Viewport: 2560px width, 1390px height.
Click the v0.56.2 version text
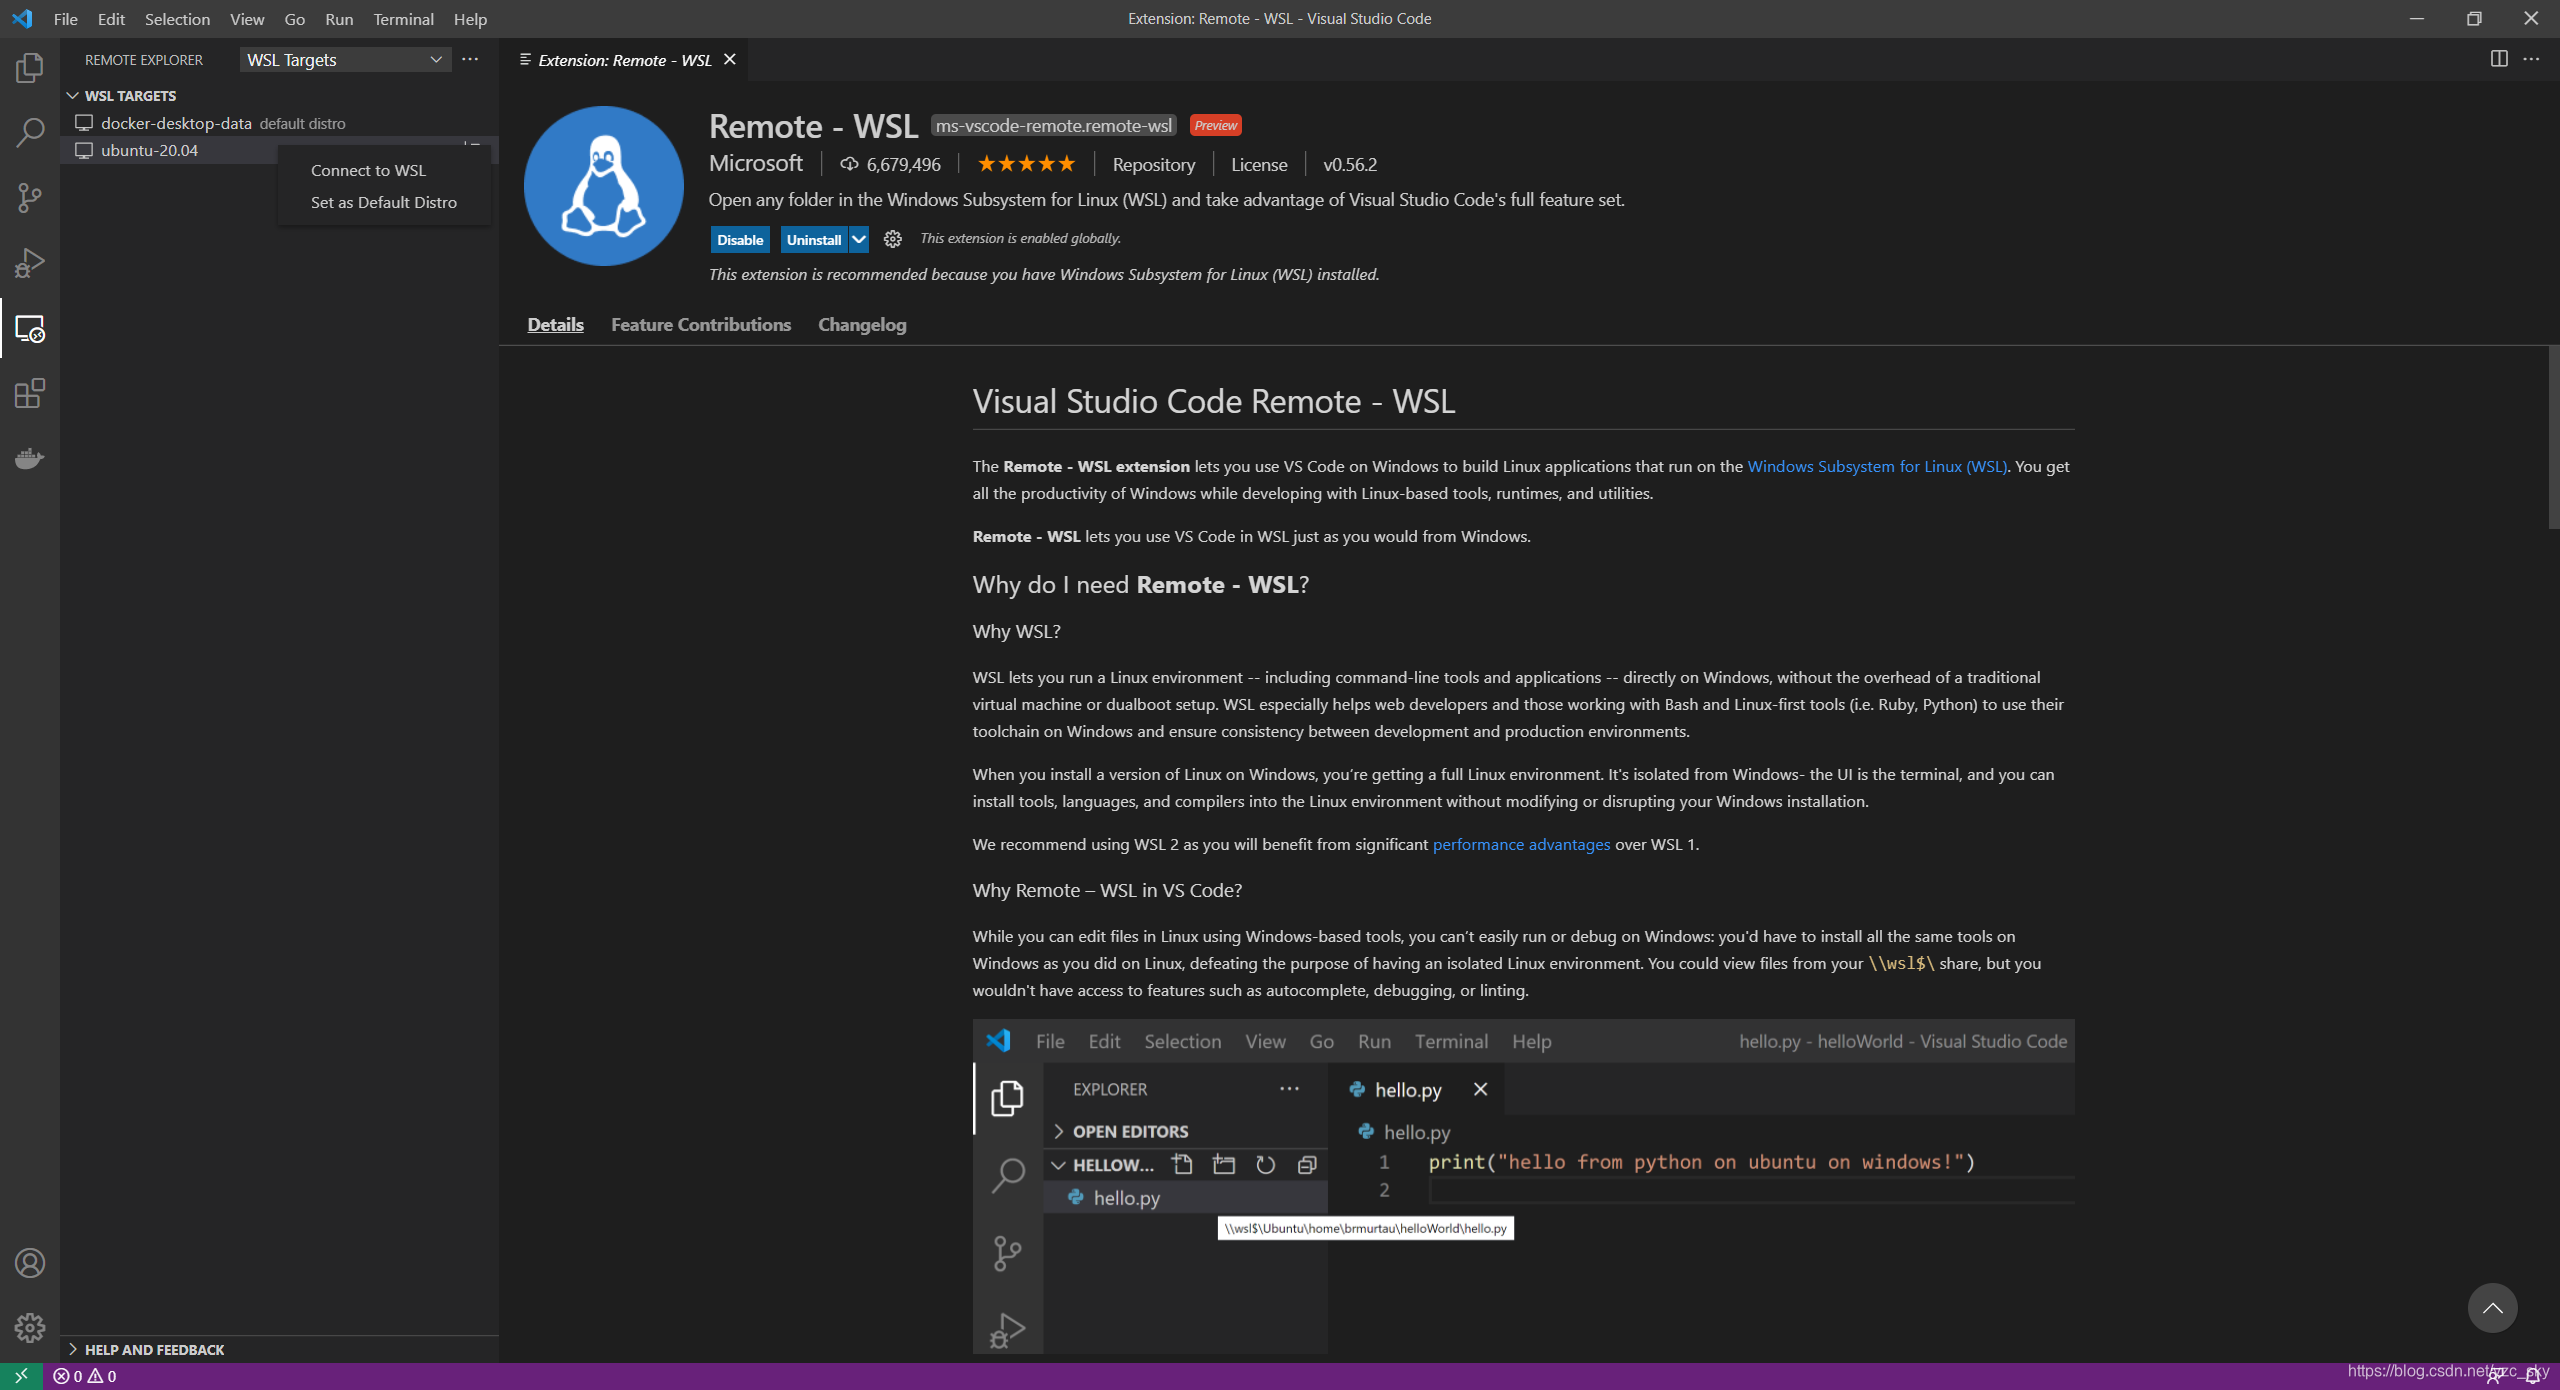pyautogui.click(x=1350, y=165)
